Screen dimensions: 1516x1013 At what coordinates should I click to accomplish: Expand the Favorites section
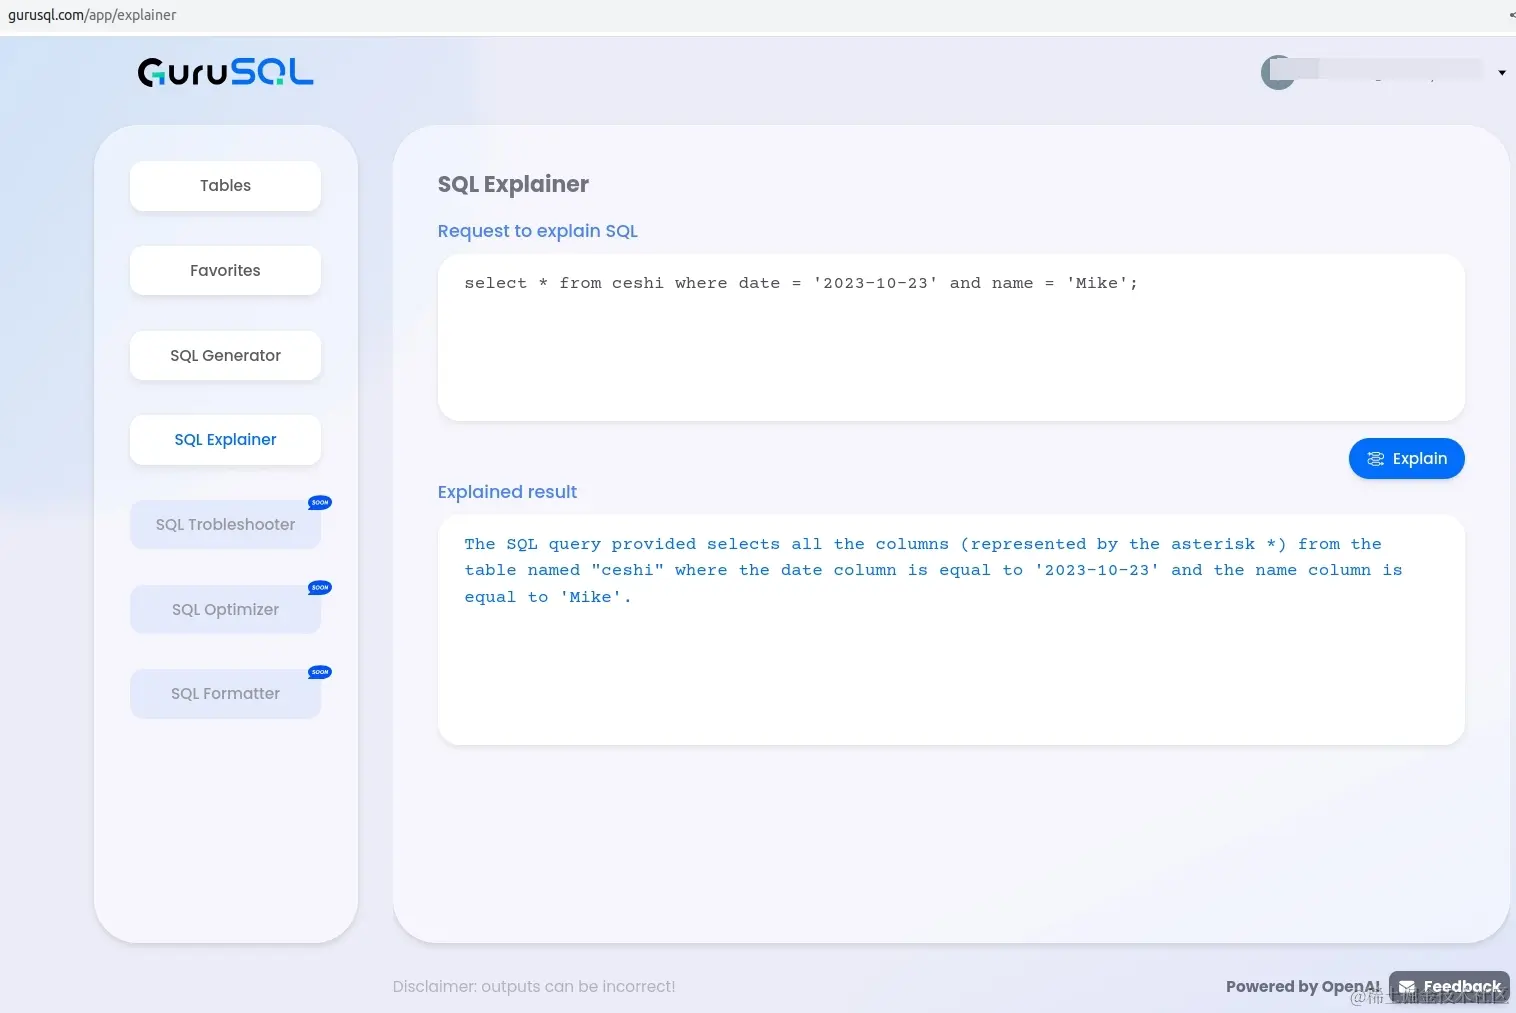coord(224,270)
